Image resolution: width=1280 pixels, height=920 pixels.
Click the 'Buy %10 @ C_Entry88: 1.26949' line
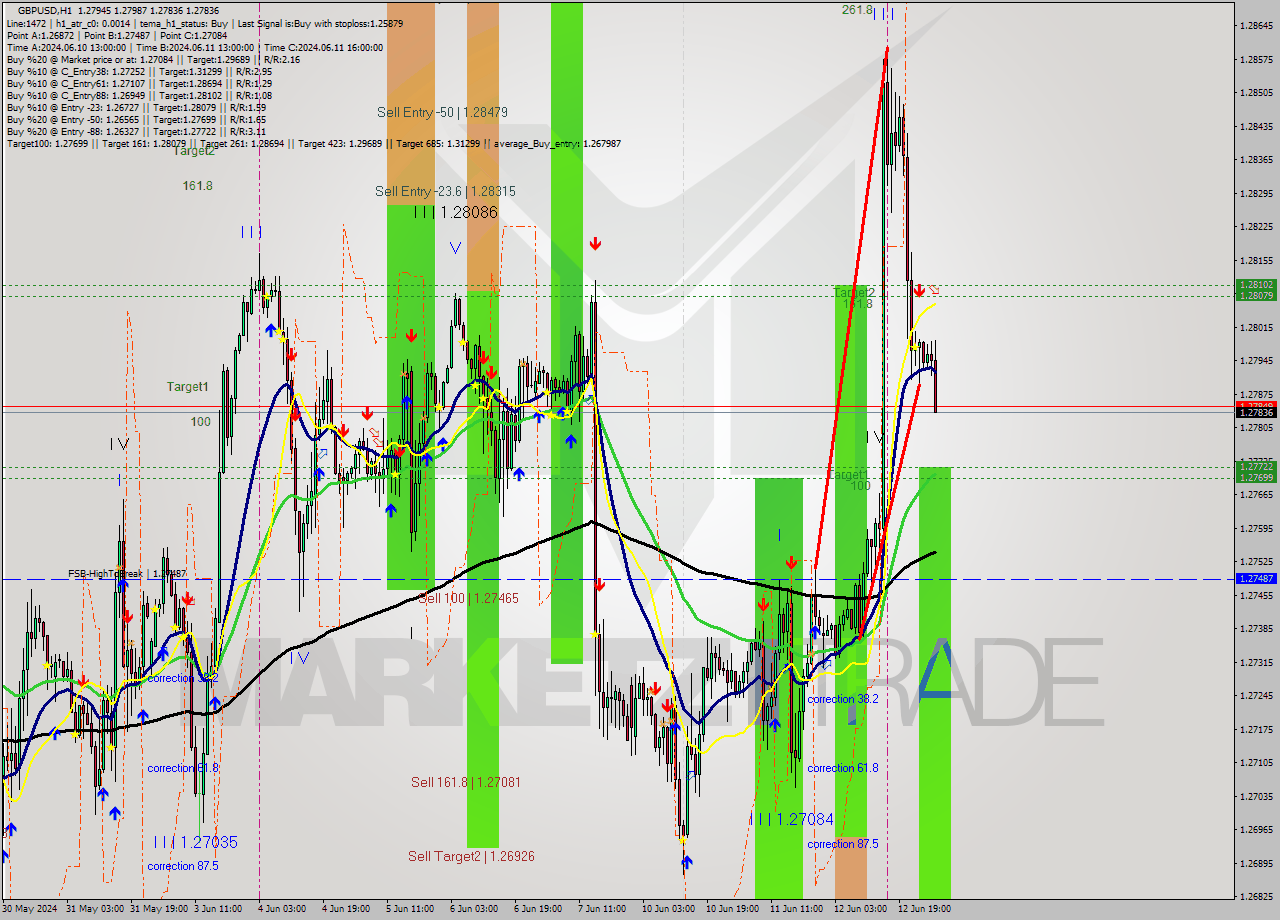tap(139, 95)
